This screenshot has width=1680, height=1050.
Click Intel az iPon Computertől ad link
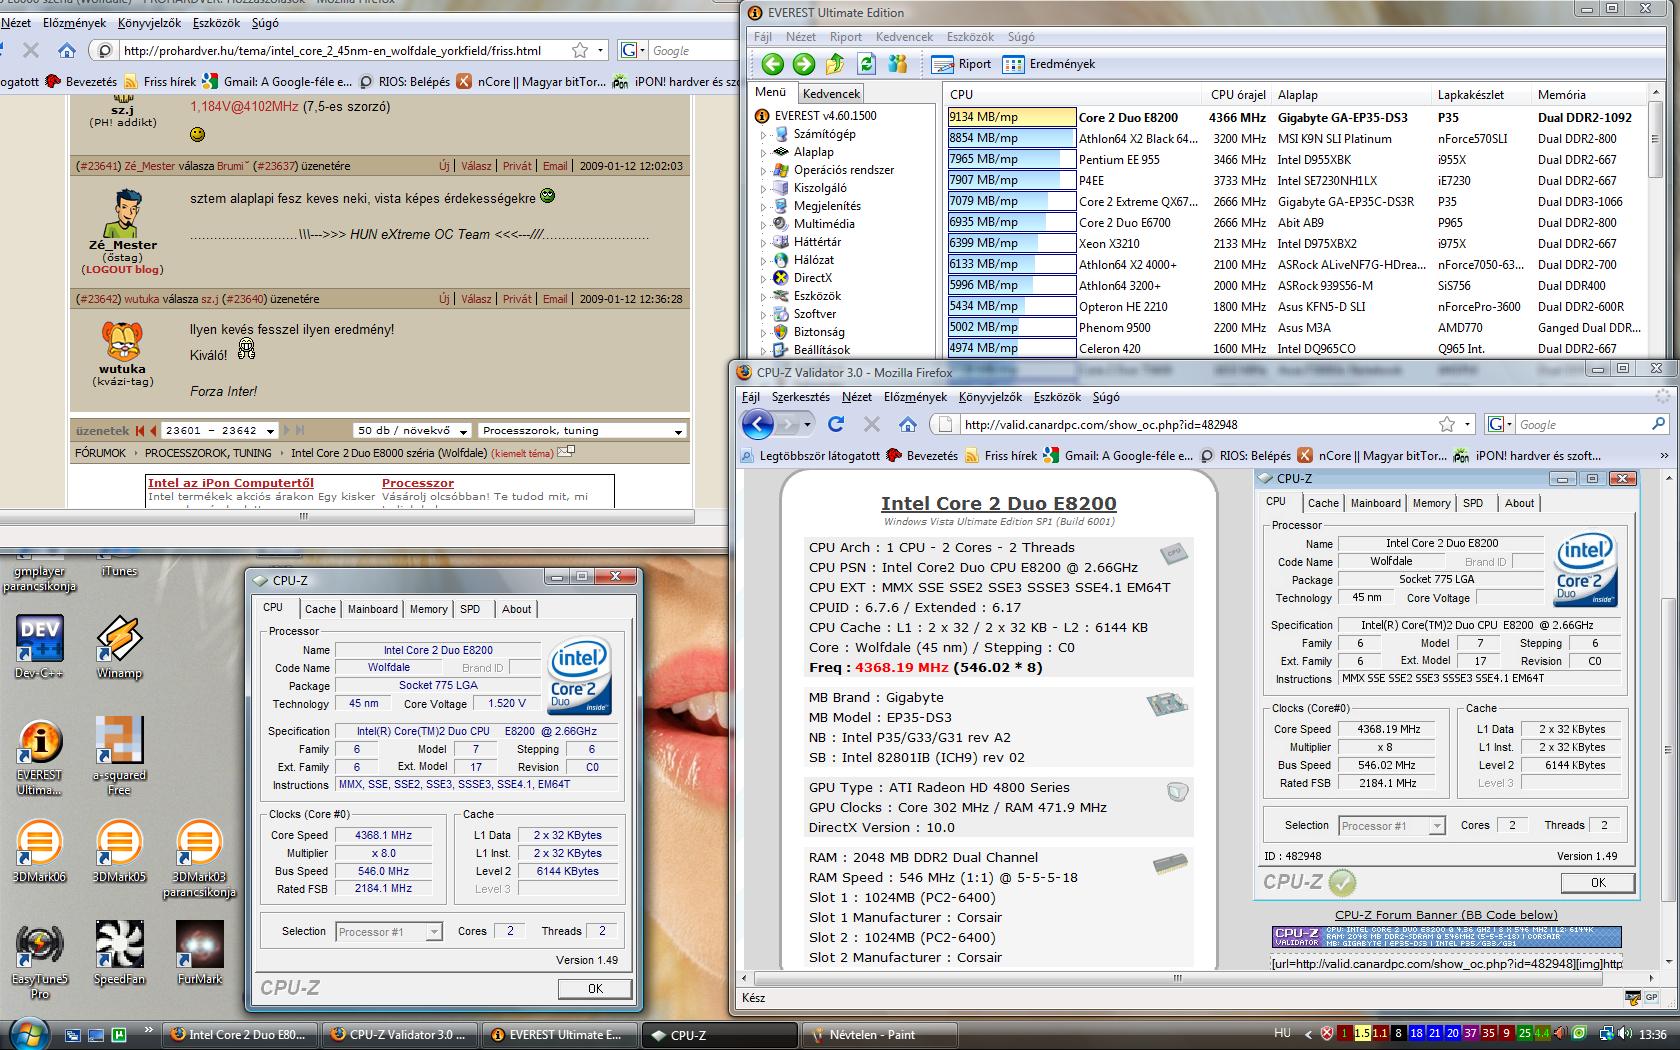(231, 483)
